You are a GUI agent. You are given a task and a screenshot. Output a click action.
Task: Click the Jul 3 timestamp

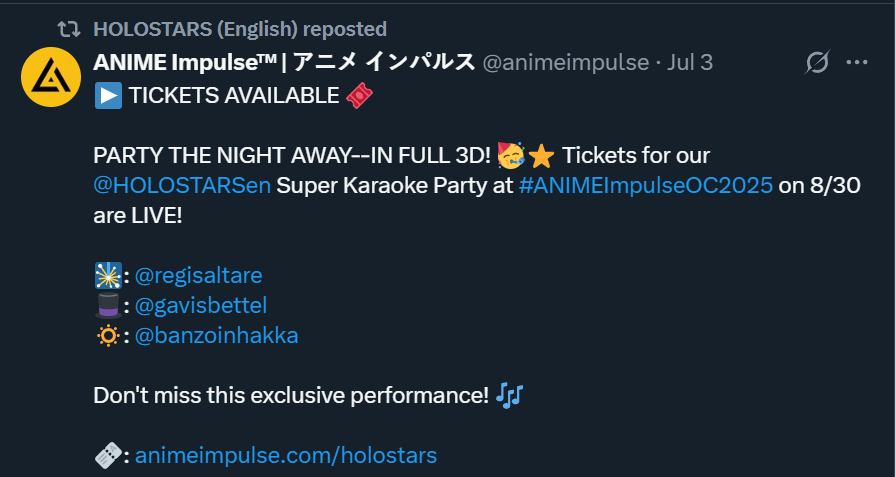(689, 62)
